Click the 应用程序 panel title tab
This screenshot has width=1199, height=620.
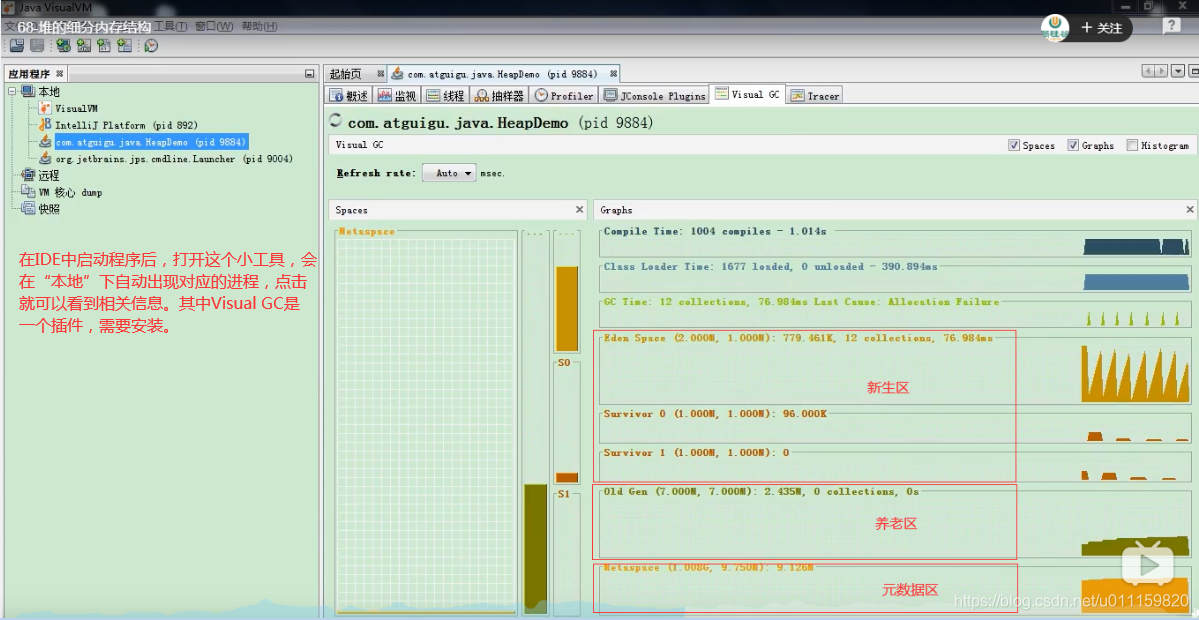(x=37, y=73)
